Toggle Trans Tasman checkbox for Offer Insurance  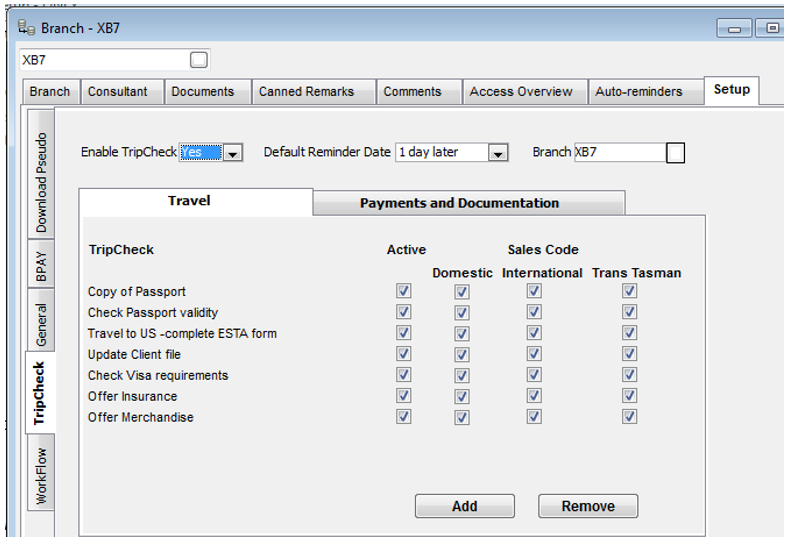click(x=630, y=396)
